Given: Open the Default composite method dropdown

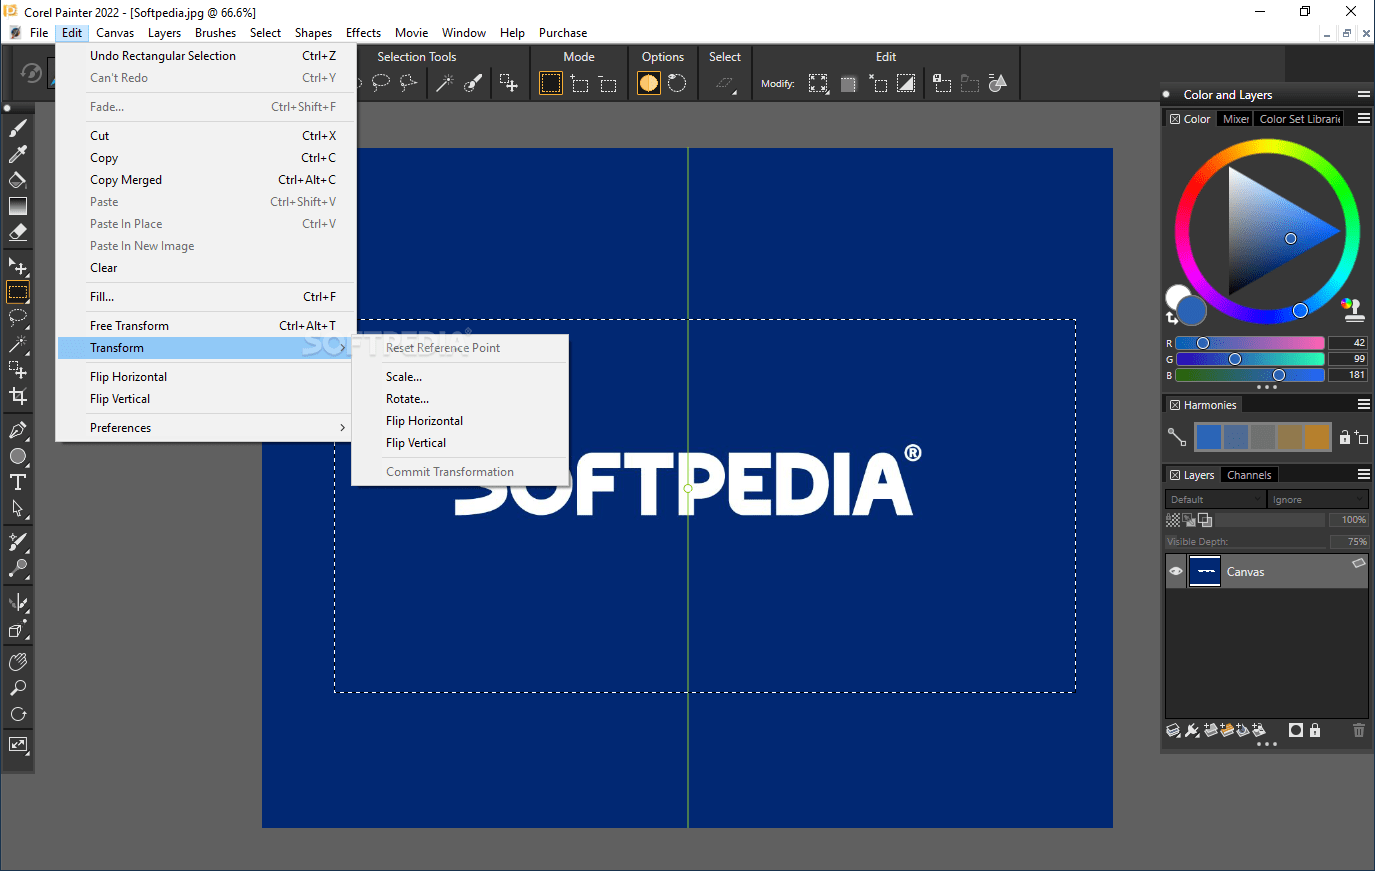Looking at the screenshot, I should [1214, 499].
